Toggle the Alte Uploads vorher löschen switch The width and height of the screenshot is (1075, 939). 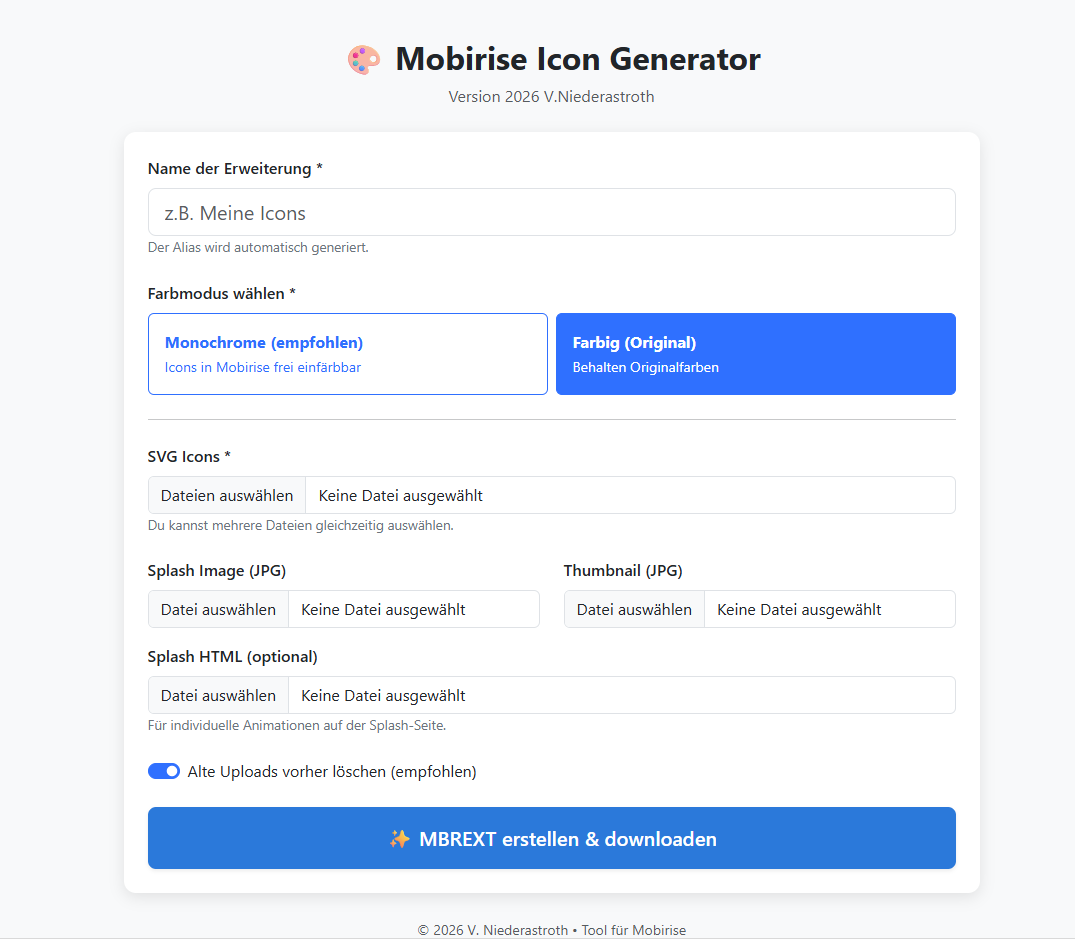tap(164, 771)
